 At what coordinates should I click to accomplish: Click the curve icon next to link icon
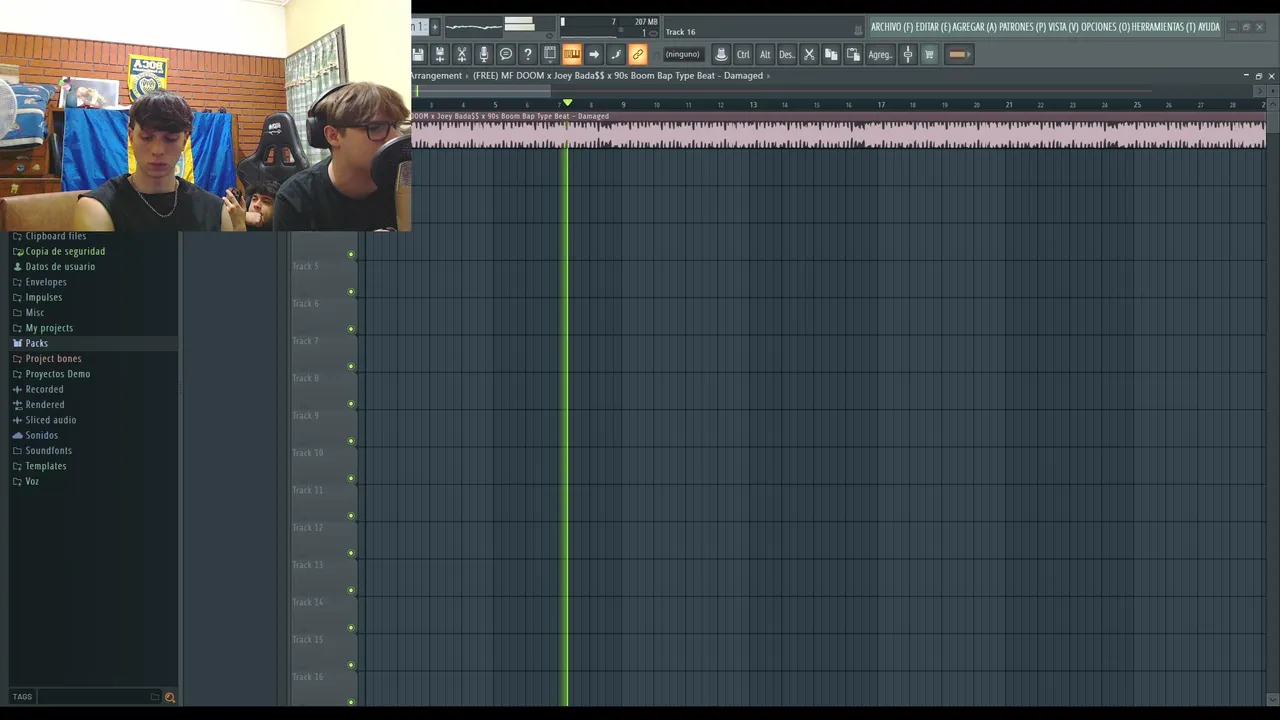coord(616,54)
